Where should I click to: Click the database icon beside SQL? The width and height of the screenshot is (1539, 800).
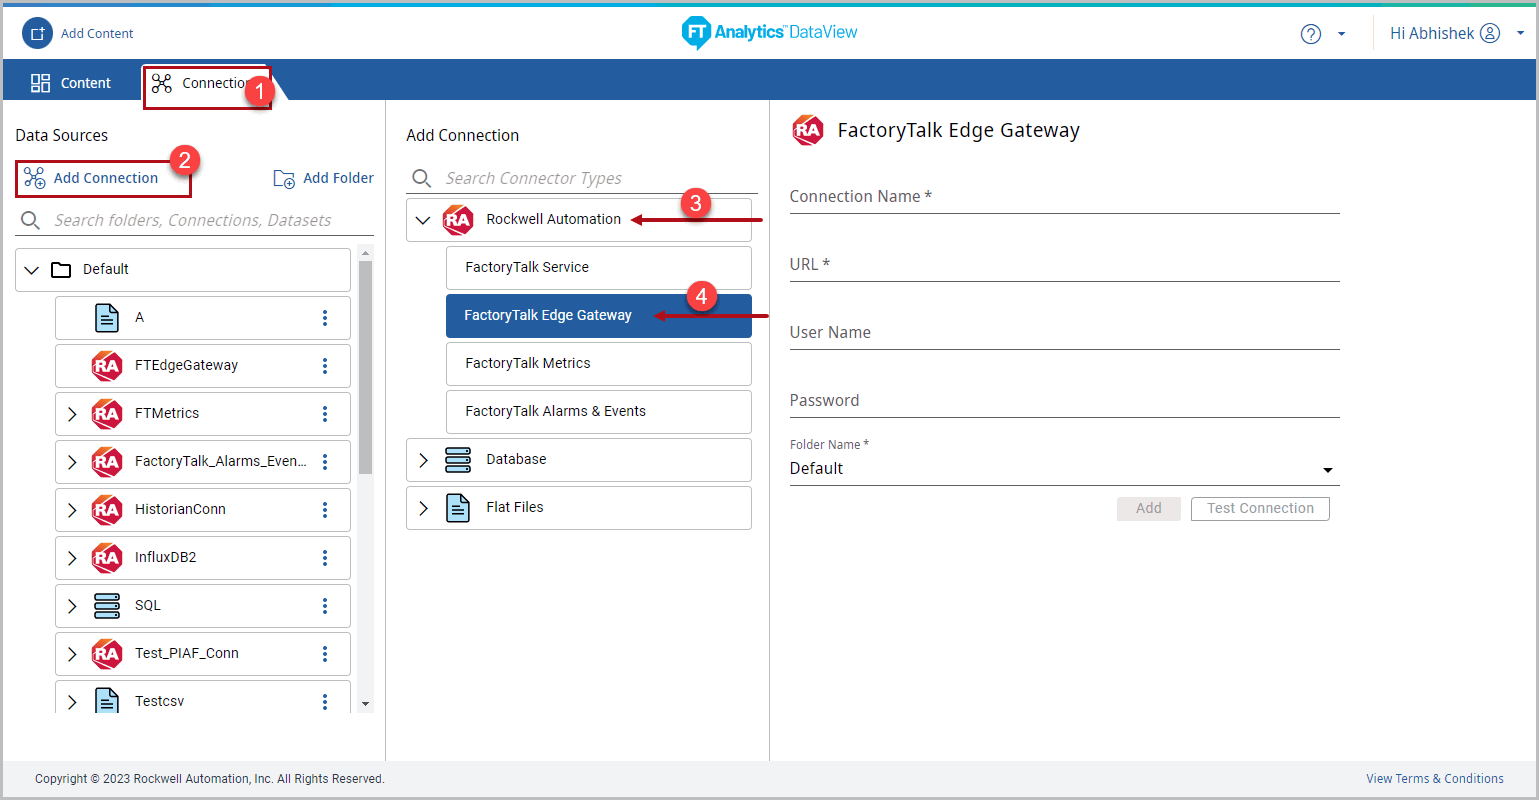coord(106,606)
